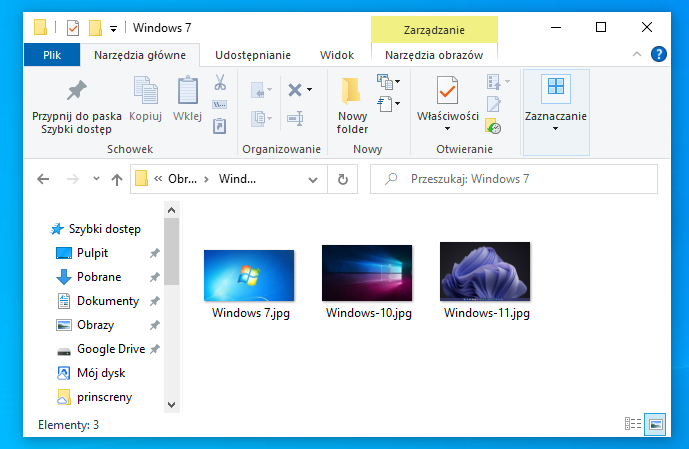Click the Nowy folder icon
The width and height of the screenshot is (689, 449).
coord(352,91)
